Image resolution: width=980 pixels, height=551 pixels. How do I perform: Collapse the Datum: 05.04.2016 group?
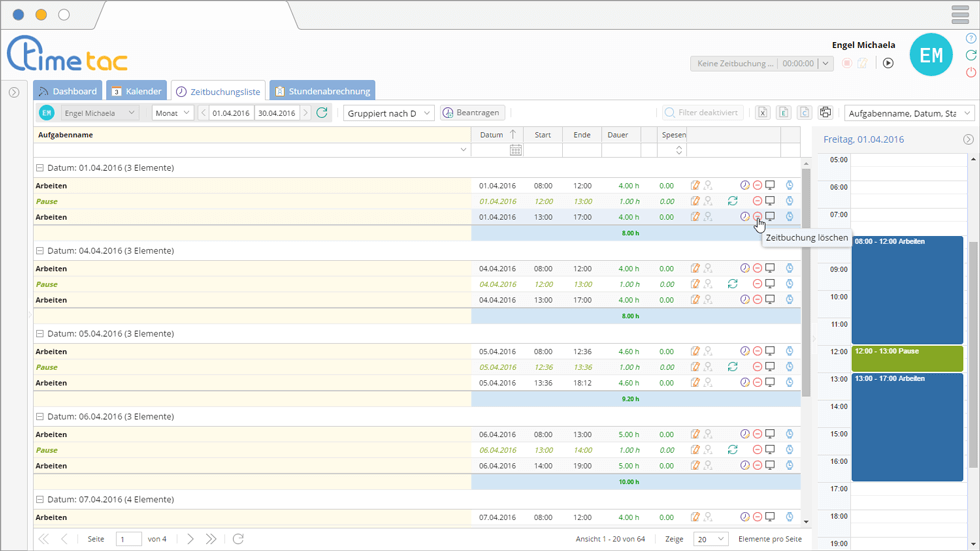click(40, 334)
